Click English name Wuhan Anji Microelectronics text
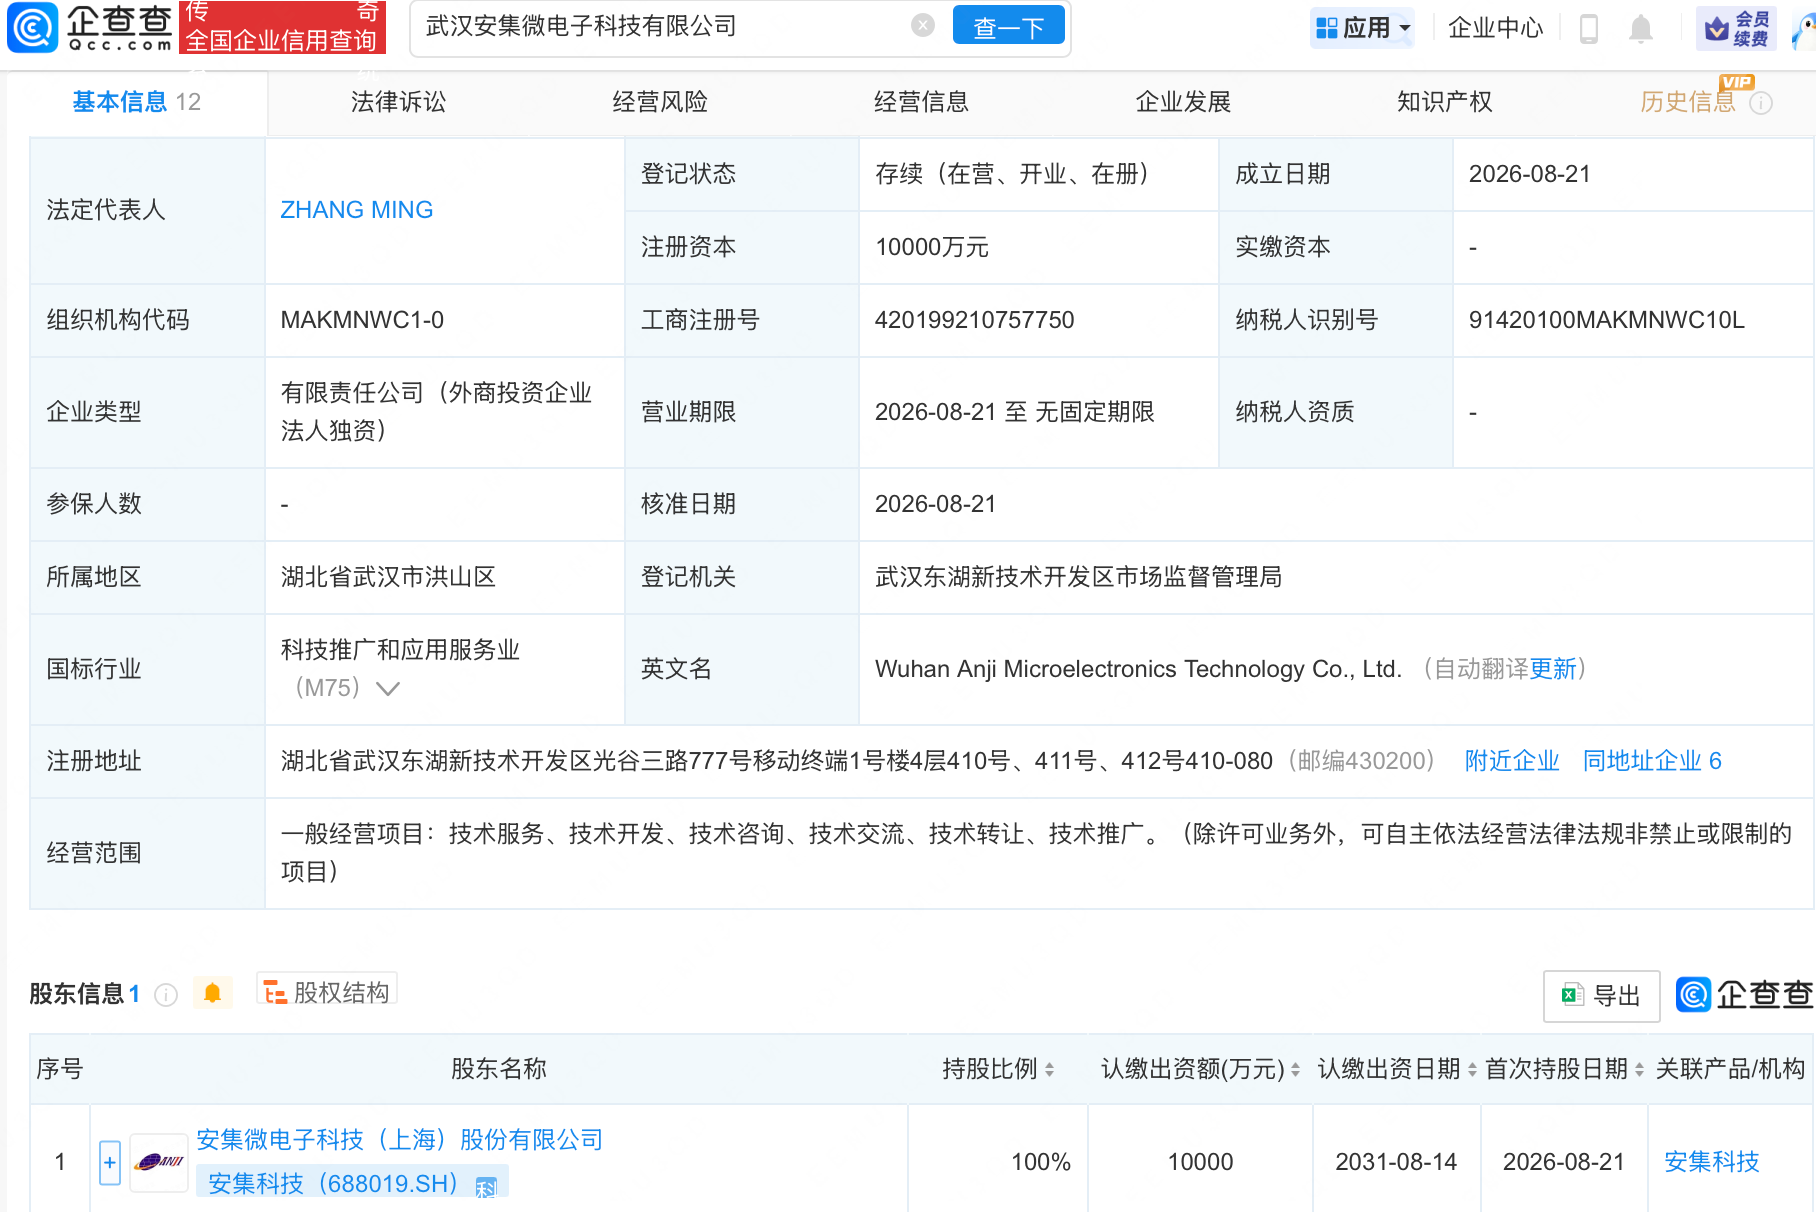1816x1212 pixels. [x=1138, y=669]
